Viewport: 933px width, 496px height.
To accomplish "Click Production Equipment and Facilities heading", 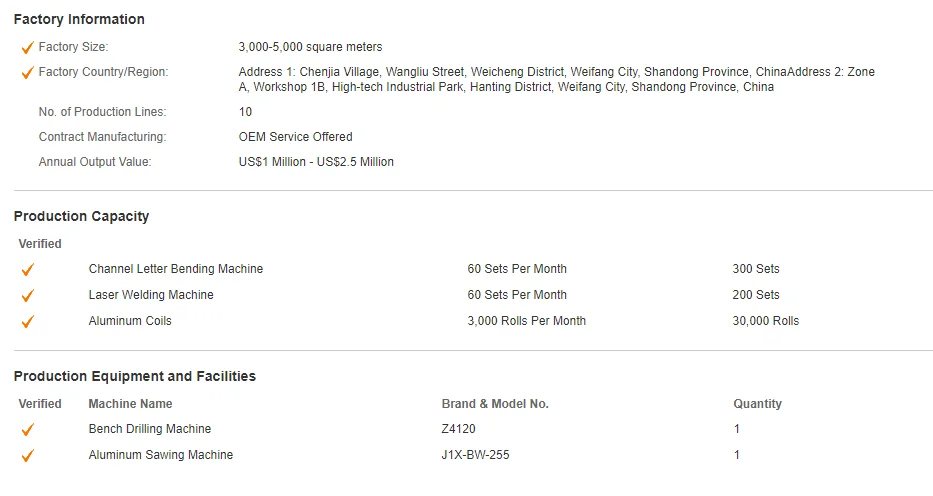I will [135, 376].
